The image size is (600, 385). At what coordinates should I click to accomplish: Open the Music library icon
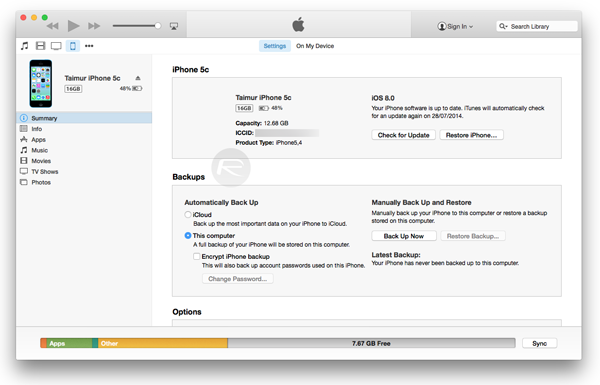pos(24,46)
